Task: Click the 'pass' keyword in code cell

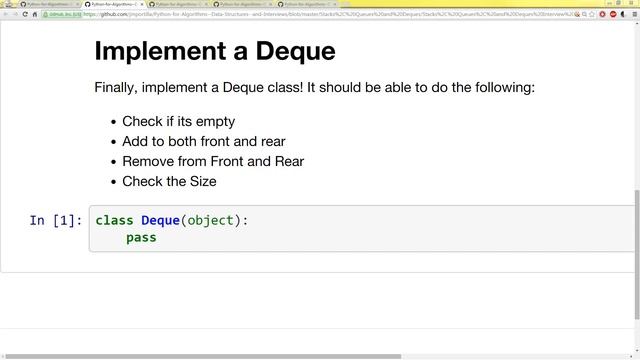Action: pyautogui.click(x=141, y=238)
